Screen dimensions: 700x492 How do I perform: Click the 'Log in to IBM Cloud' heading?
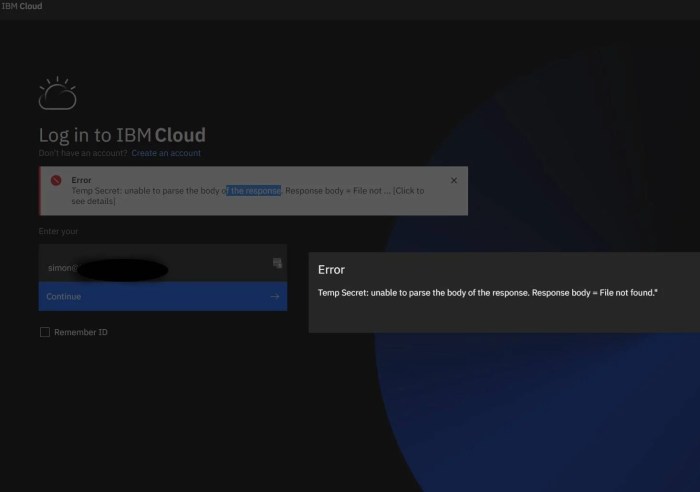122,135
